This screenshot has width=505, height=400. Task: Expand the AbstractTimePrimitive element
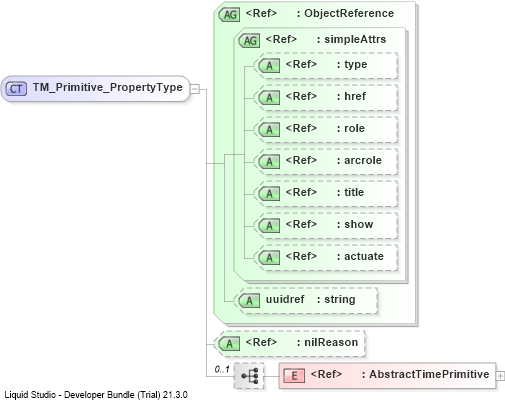[500, 376]
